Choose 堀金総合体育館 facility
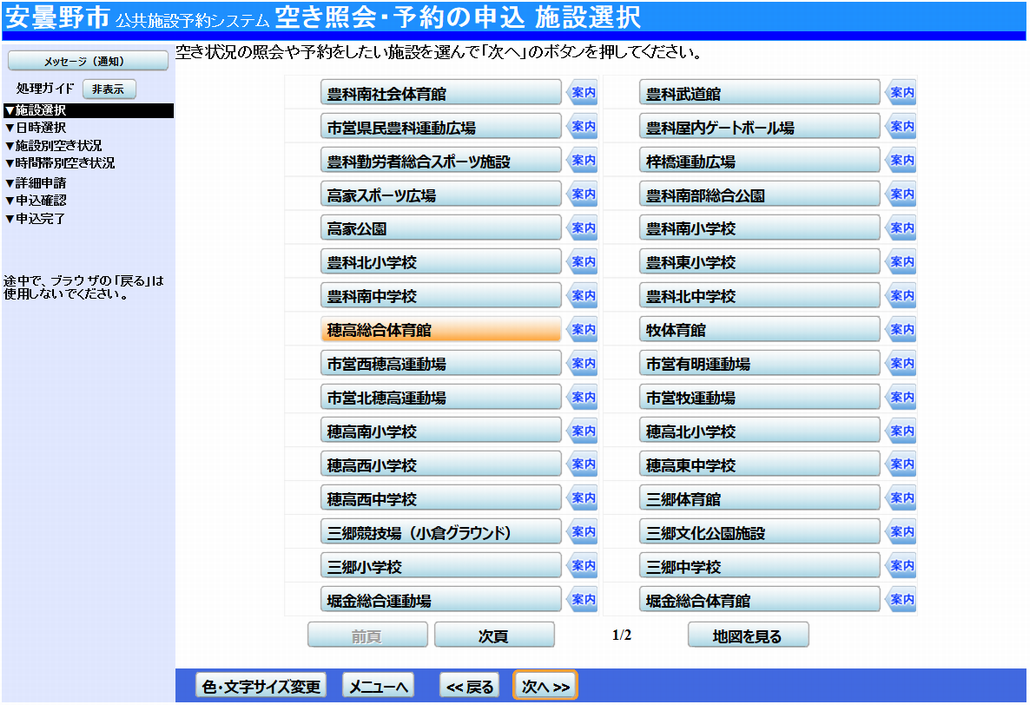The width and height of the screenshot is (1030, 705). click(760, 600)
